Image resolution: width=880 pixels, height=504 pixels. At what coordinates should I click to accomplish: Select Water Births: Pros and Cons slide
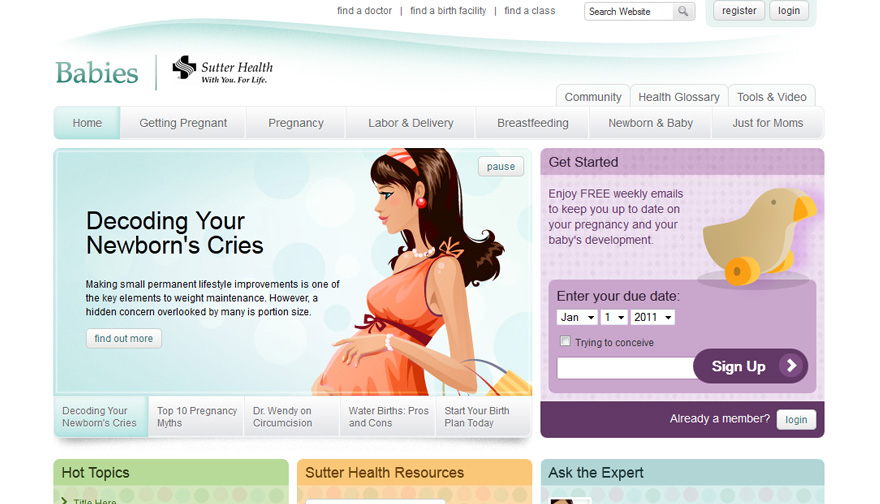click(x=388, y=417)
